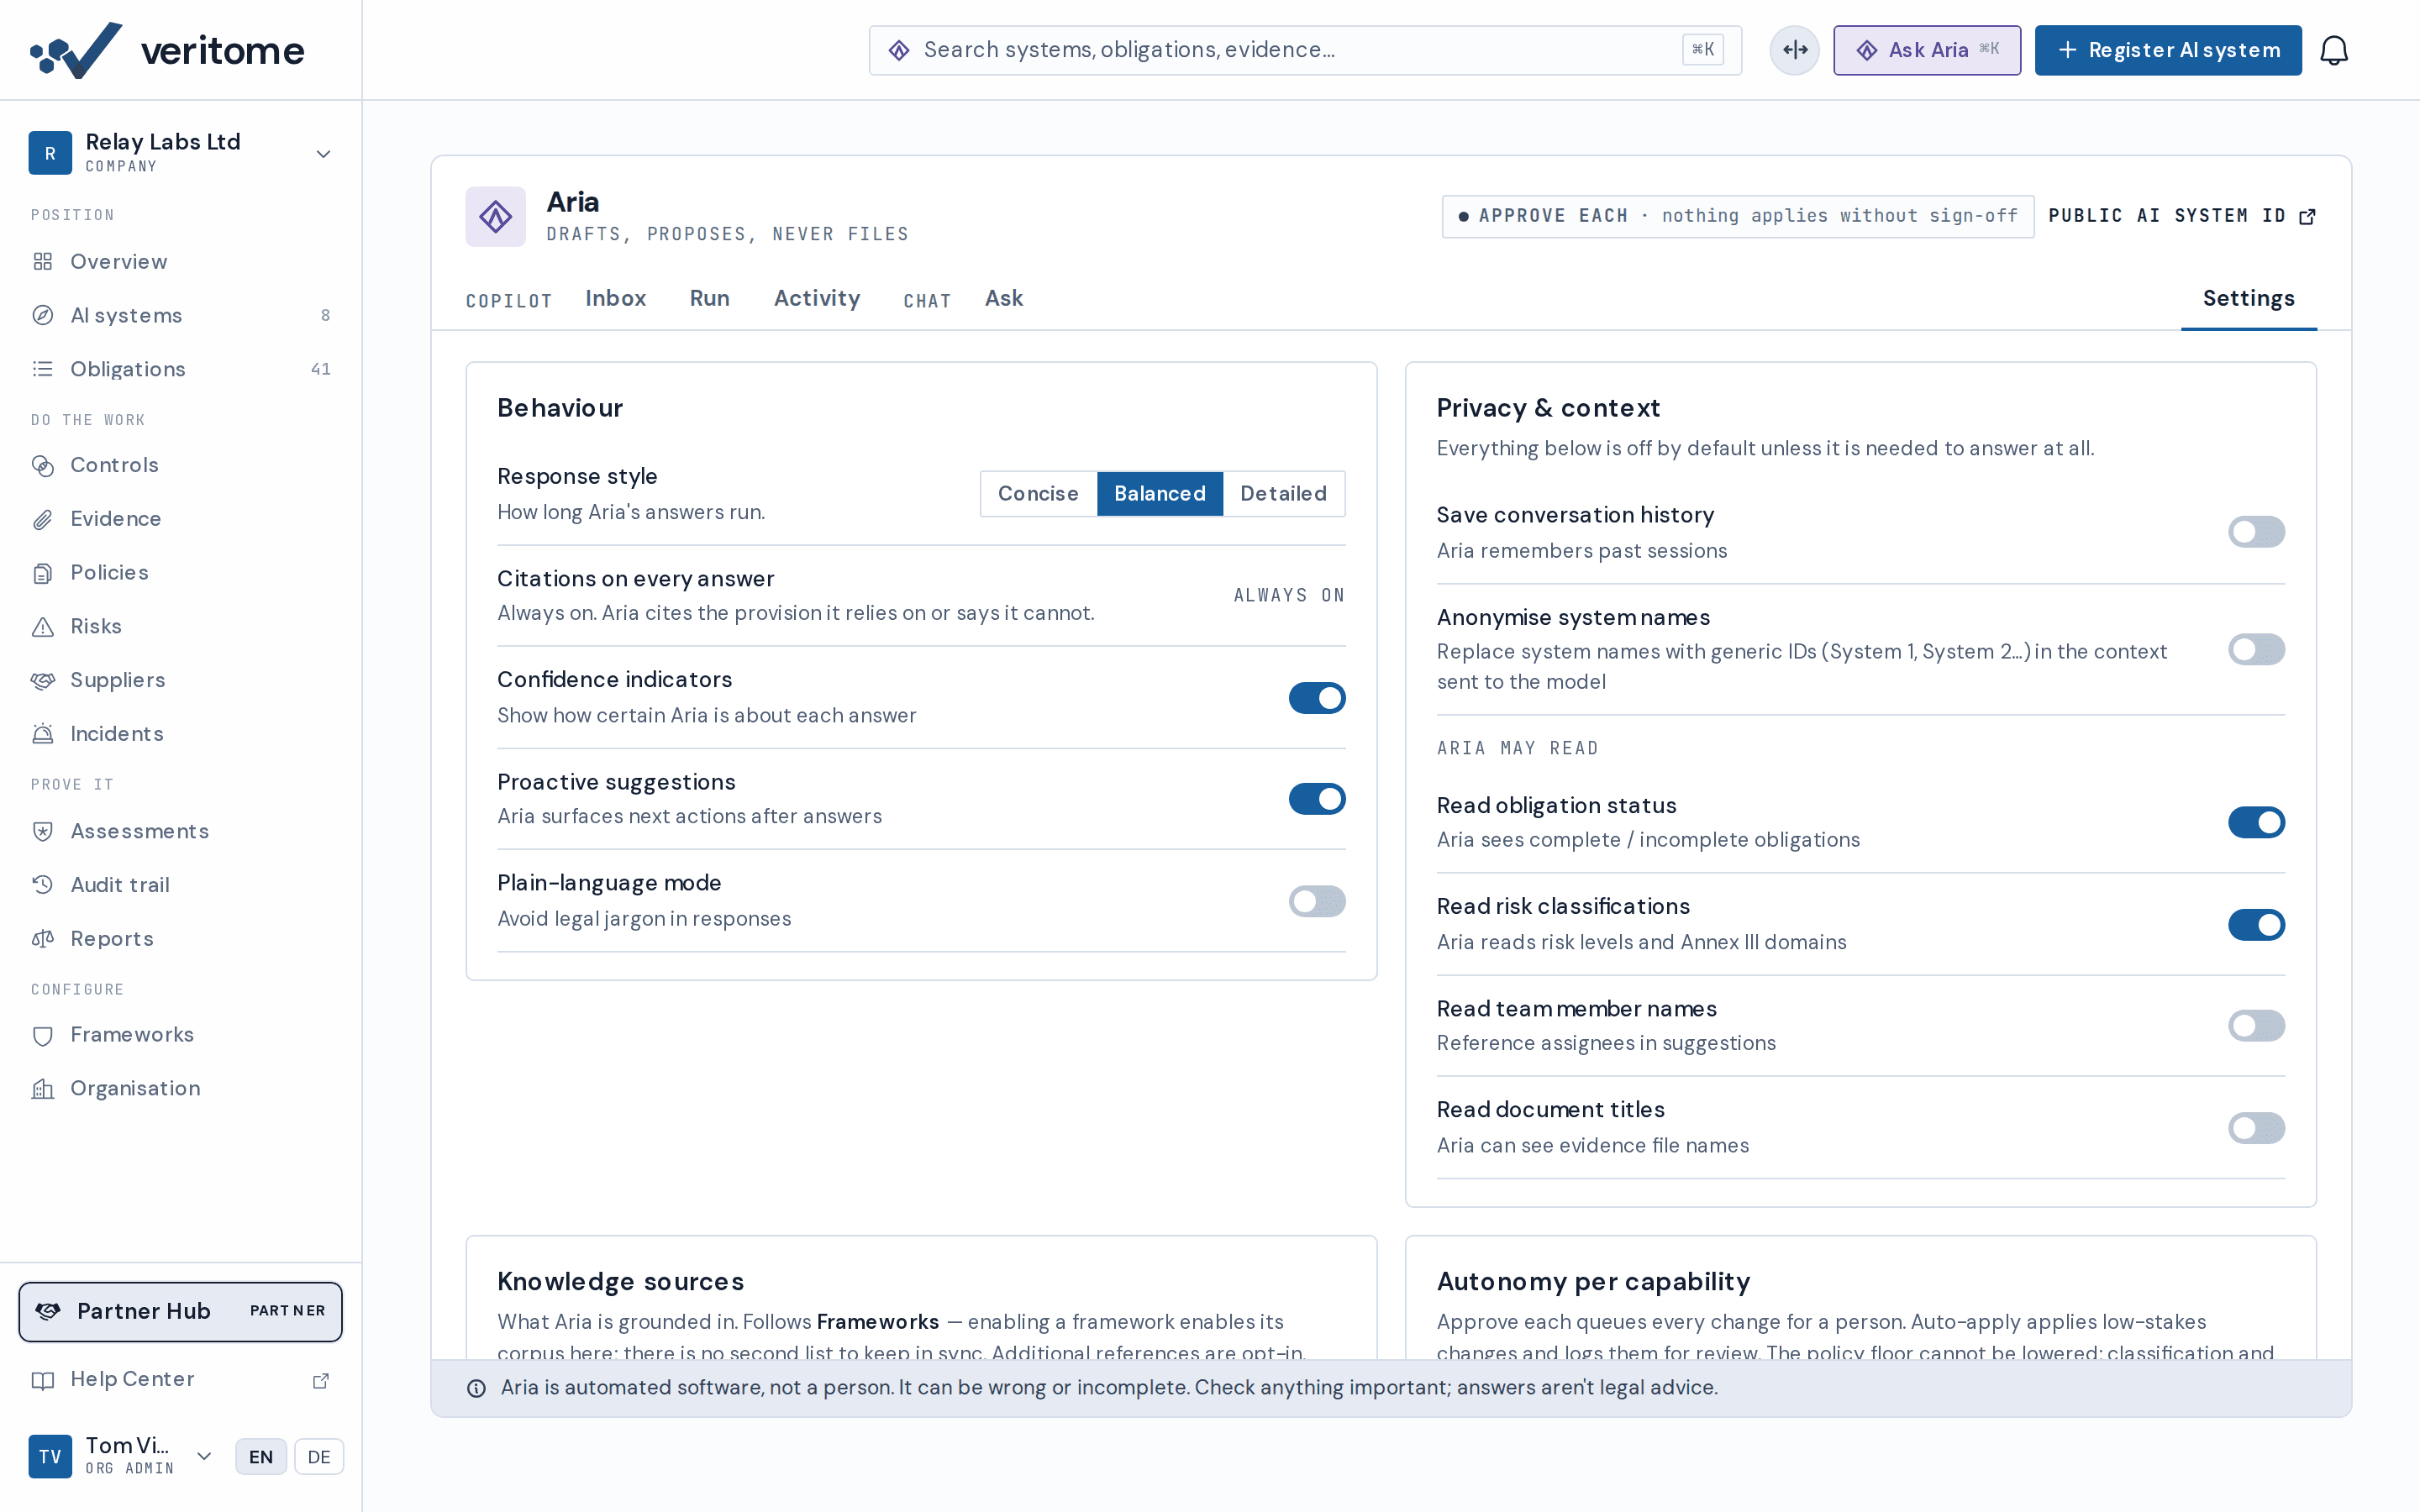Click Register AI system button
This screenshot has width=2420, height=1512.
point(2167,50)
